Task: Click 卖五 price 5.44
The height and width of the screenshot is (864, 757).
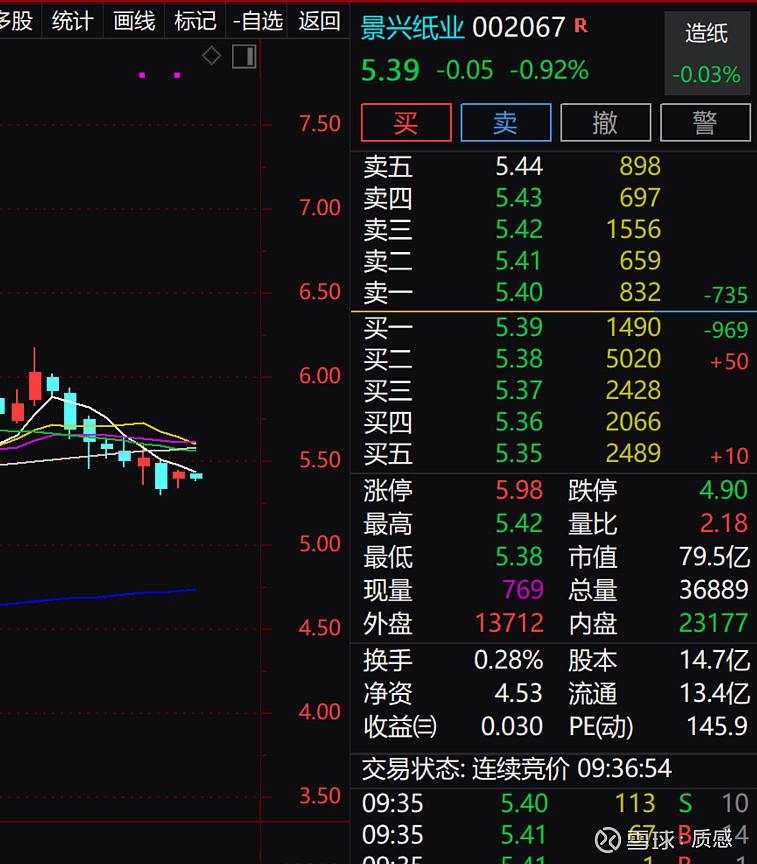Action: [519, 166]
